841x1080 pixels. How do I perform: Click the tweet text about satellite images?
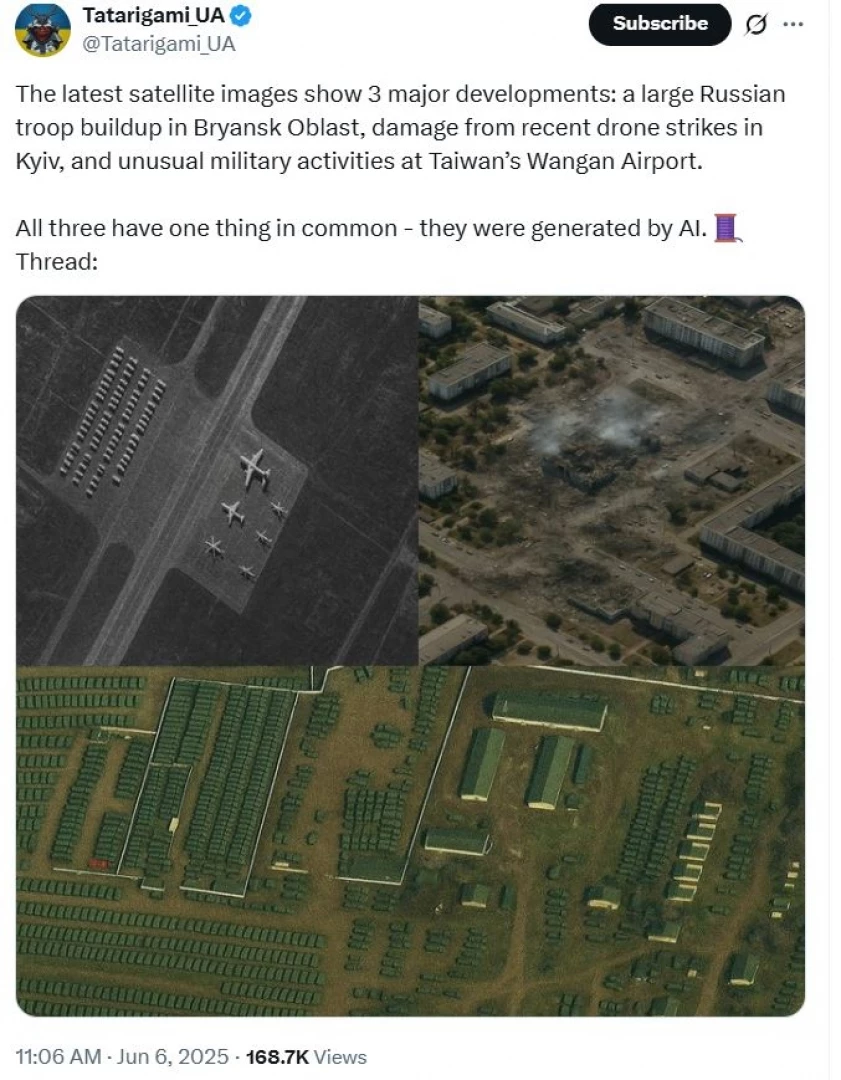point(400,127)
